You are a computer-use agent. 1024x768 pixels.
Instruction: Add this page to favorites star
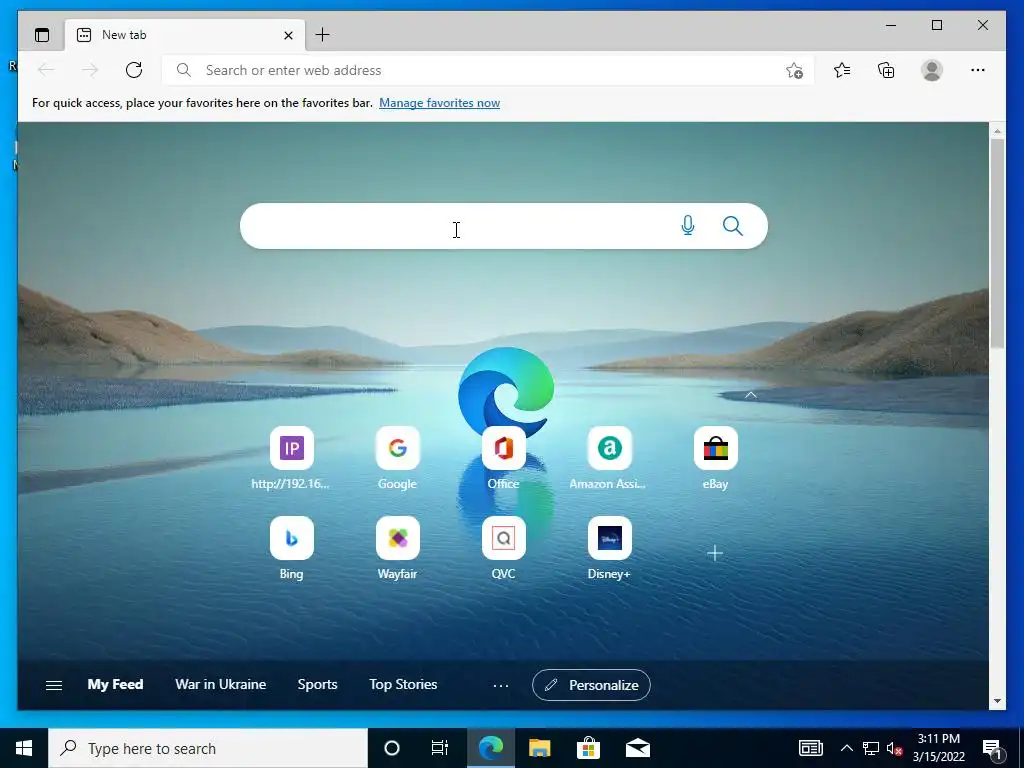794,71
